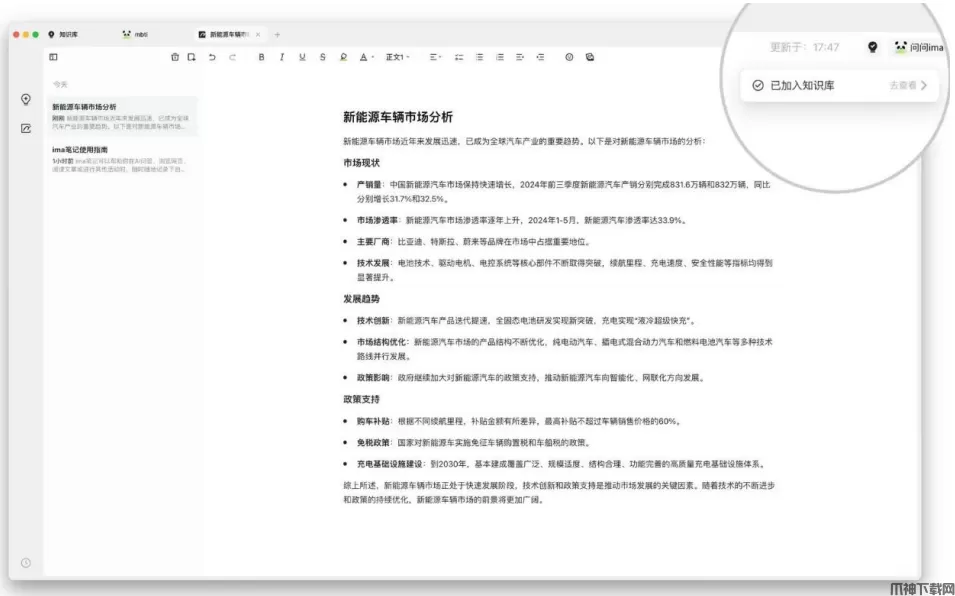
Task: Click the 政策支持 heading
Action: click(361, 399)
